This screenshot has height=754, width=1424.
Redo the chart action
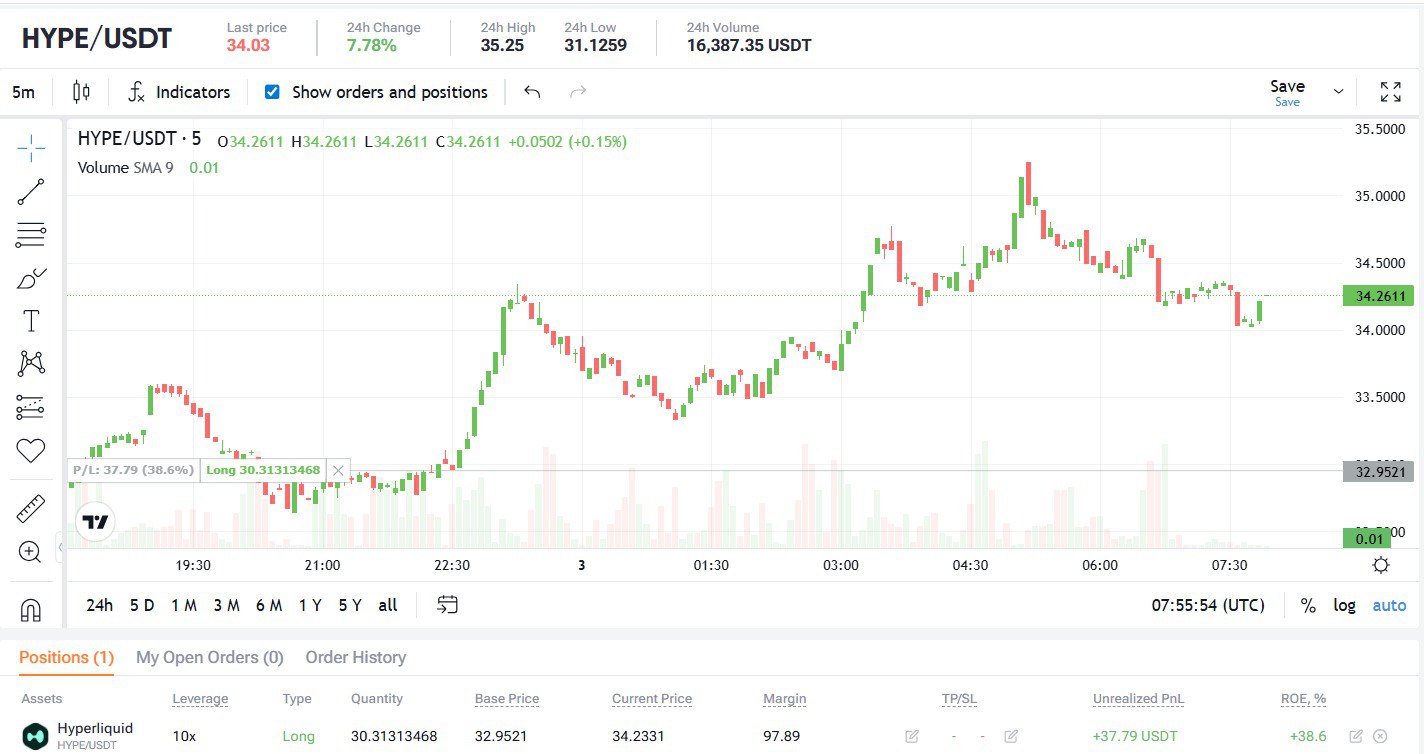click(x=577, y=92)
